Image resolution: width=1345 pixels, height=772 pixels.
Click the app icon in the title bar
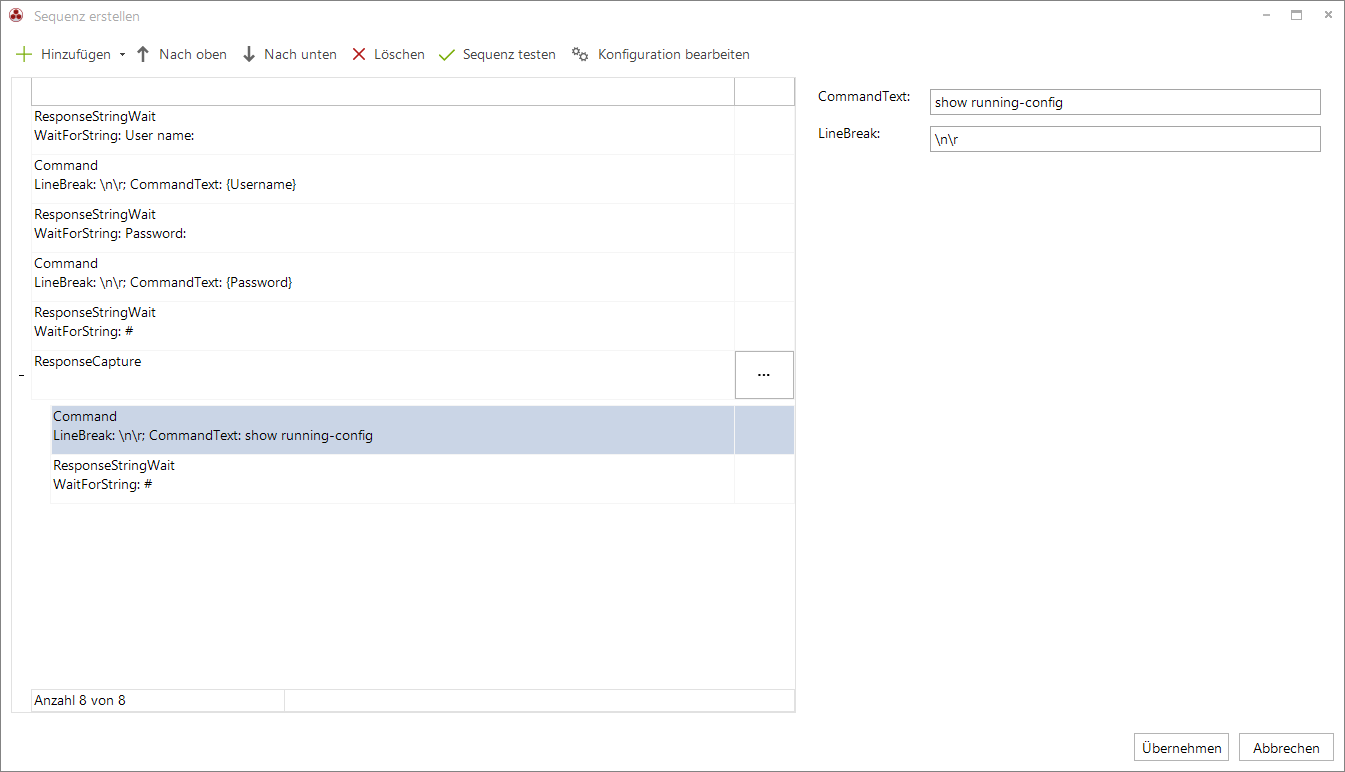[x=16, y=16]
